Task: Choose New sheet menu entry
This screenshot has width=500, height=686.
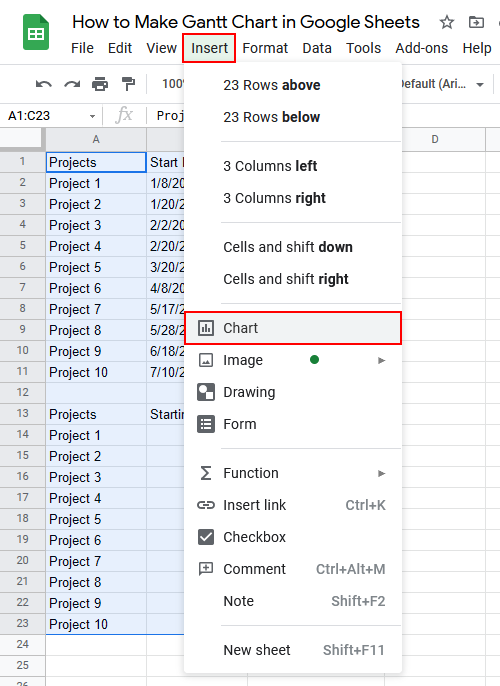Action: tap(293, 650)
